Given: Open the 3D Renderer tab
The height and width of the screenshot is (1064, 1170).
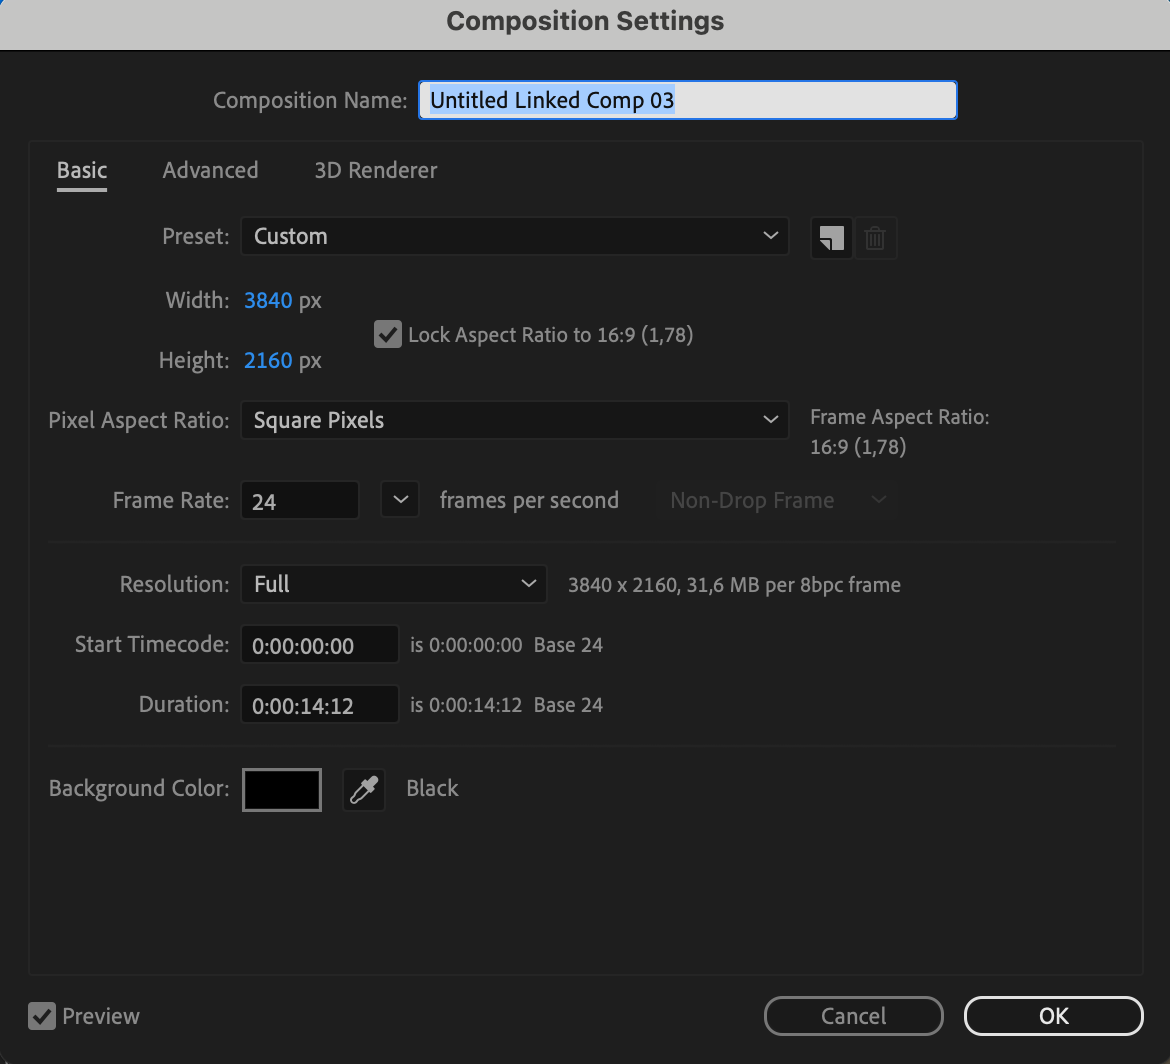Looking at the screenshot, I should click(x=375, y=171).
